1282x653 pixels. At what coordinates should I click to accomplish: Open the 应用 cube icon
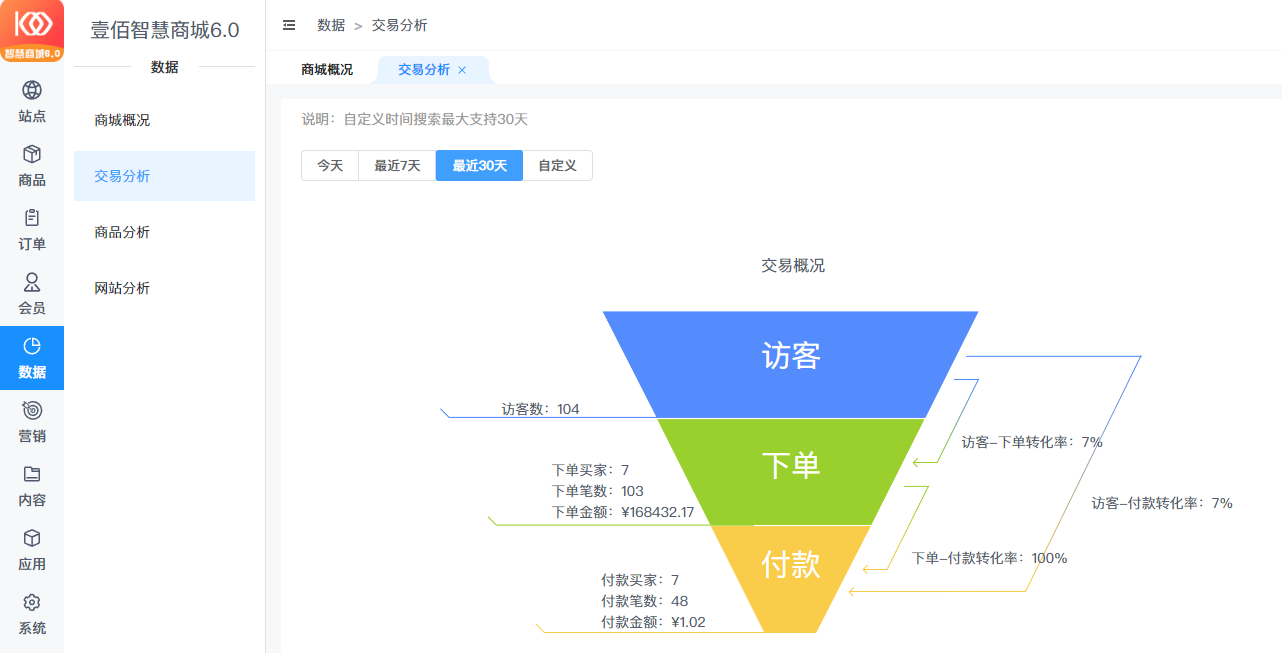pyautogui.click(x=32, y=538)
